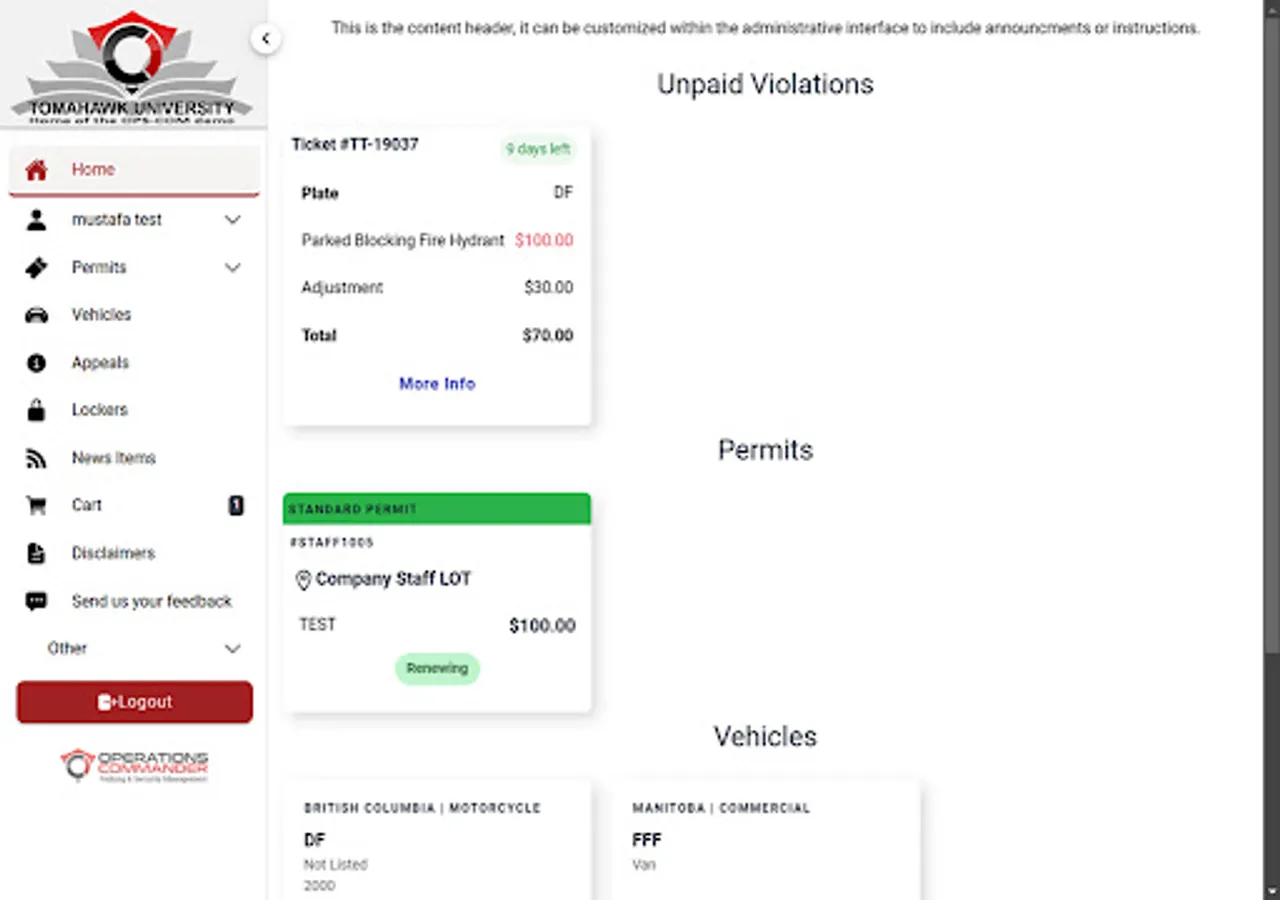Navigate to News Items
Image resolution: width=1280 pixels, height=900 pixels.
(114, 457)
